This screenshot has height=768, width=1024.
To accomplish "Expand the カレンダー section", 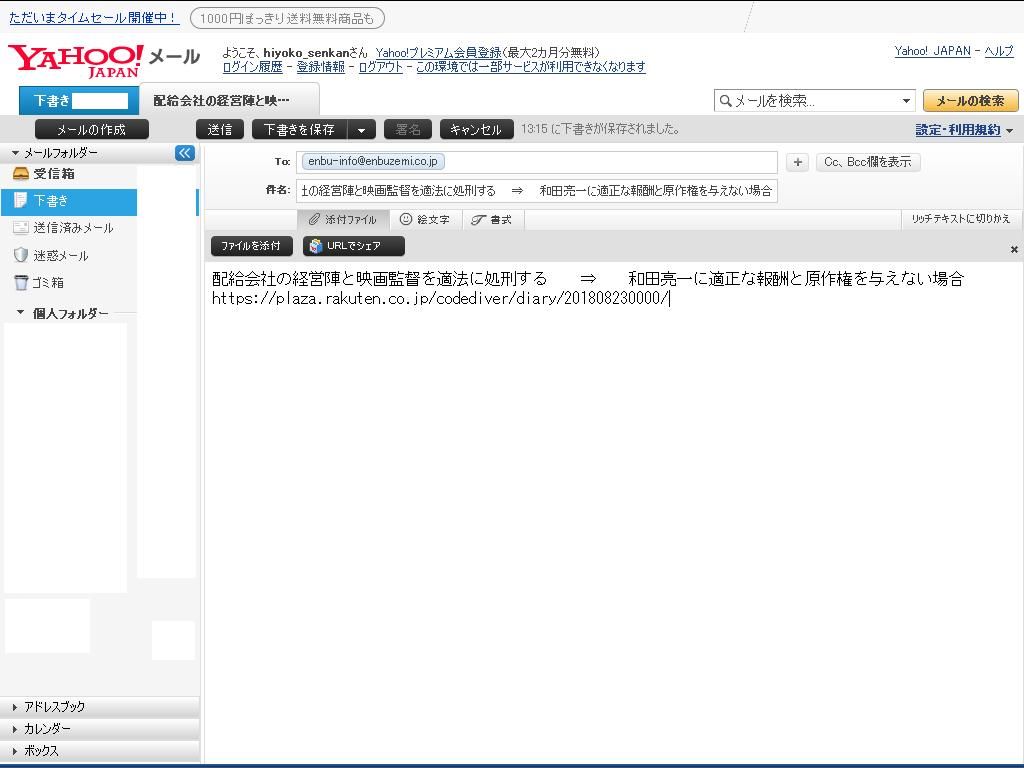I will point(47,729).
